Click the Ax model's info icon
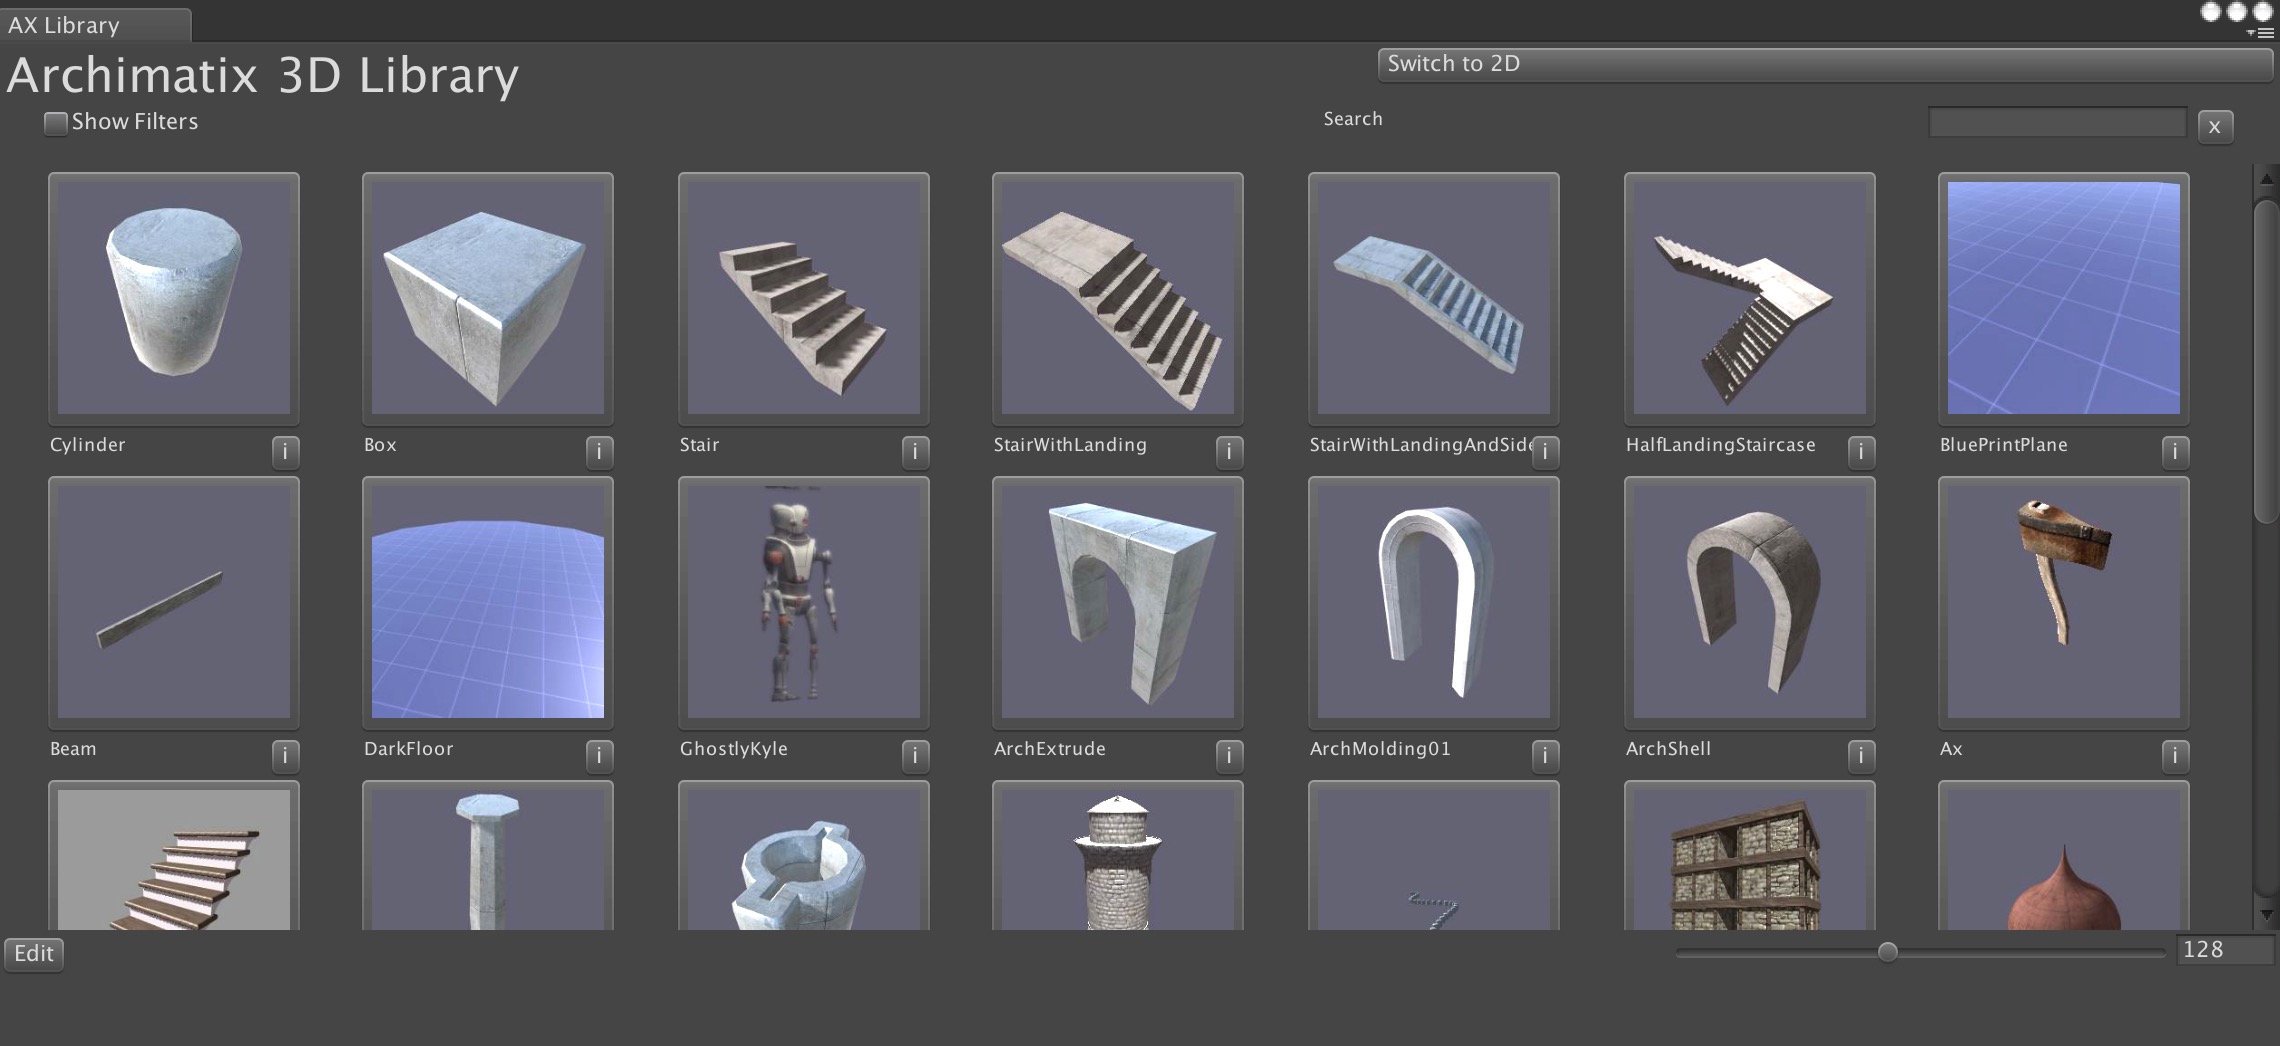Viewport: 2280px width, 1046px height. point(2176,757)
